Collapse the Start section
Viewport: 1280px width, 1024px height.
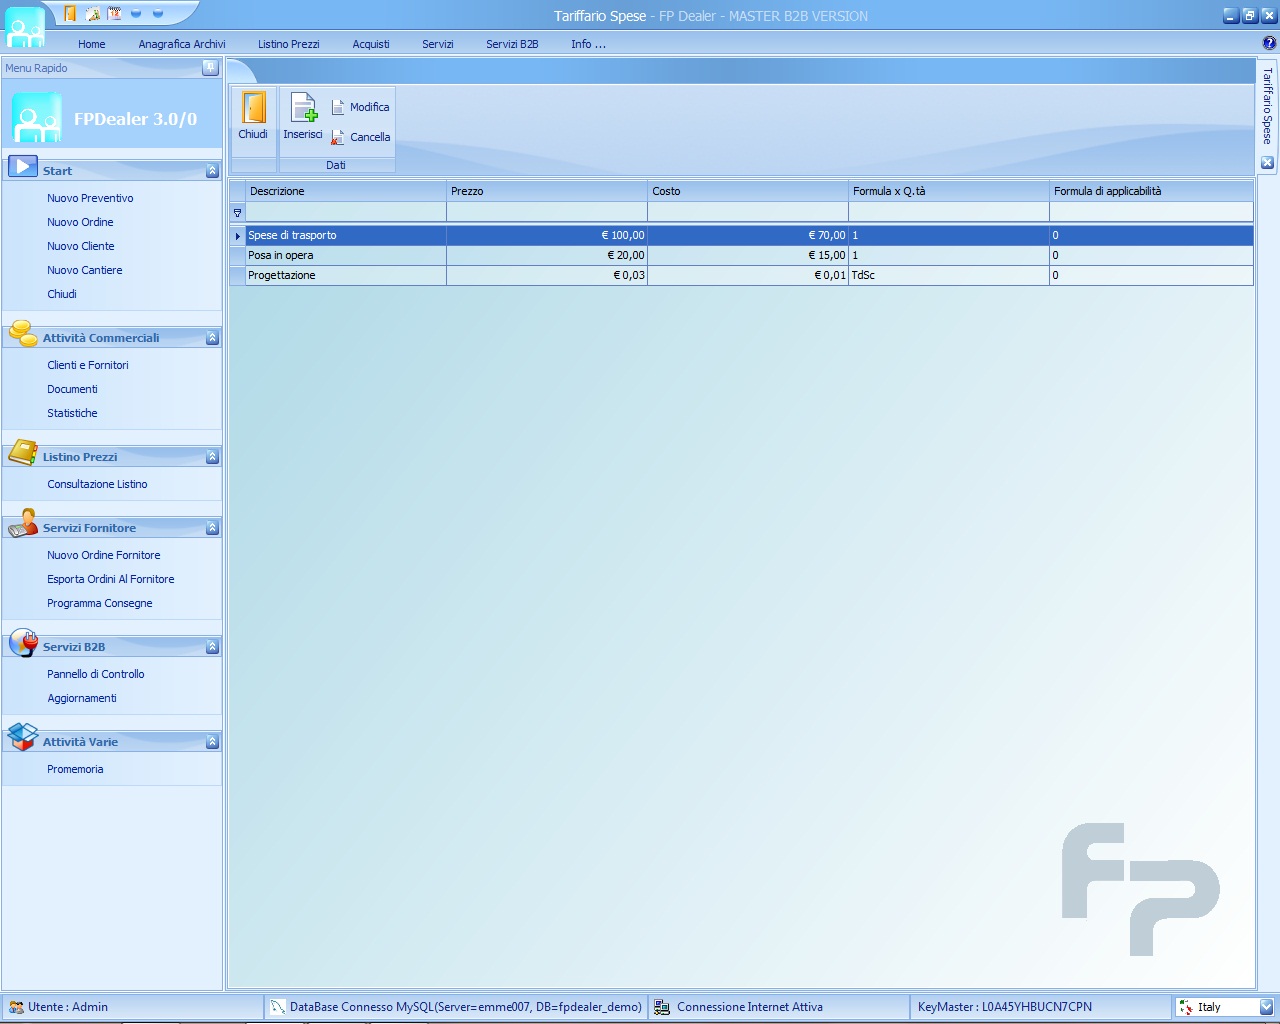[x=212, y=171]
